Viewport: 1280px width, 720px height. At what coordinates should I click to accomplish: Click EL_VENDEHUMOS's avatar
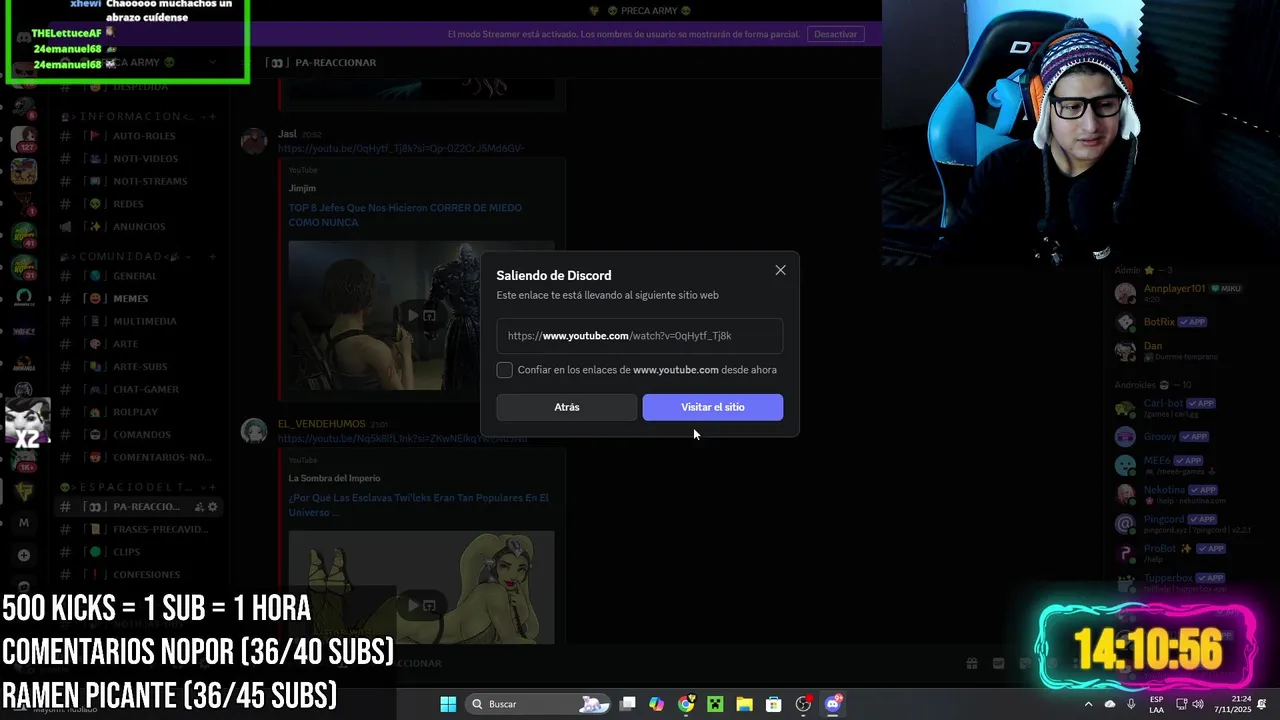(253, 430)
